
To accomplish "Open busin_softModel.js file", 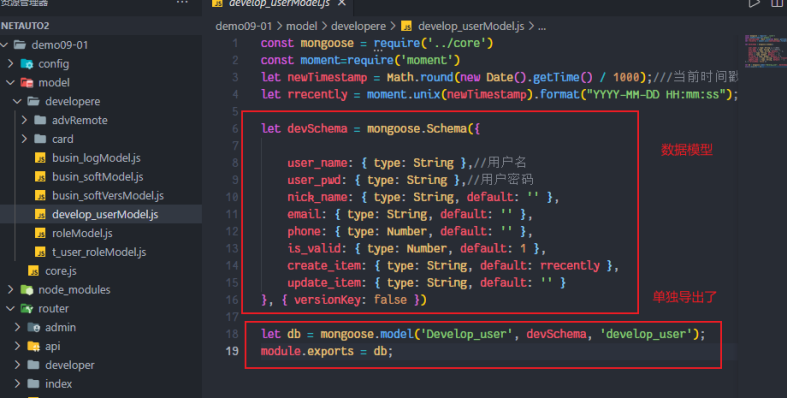I will [x=97, y=177].
